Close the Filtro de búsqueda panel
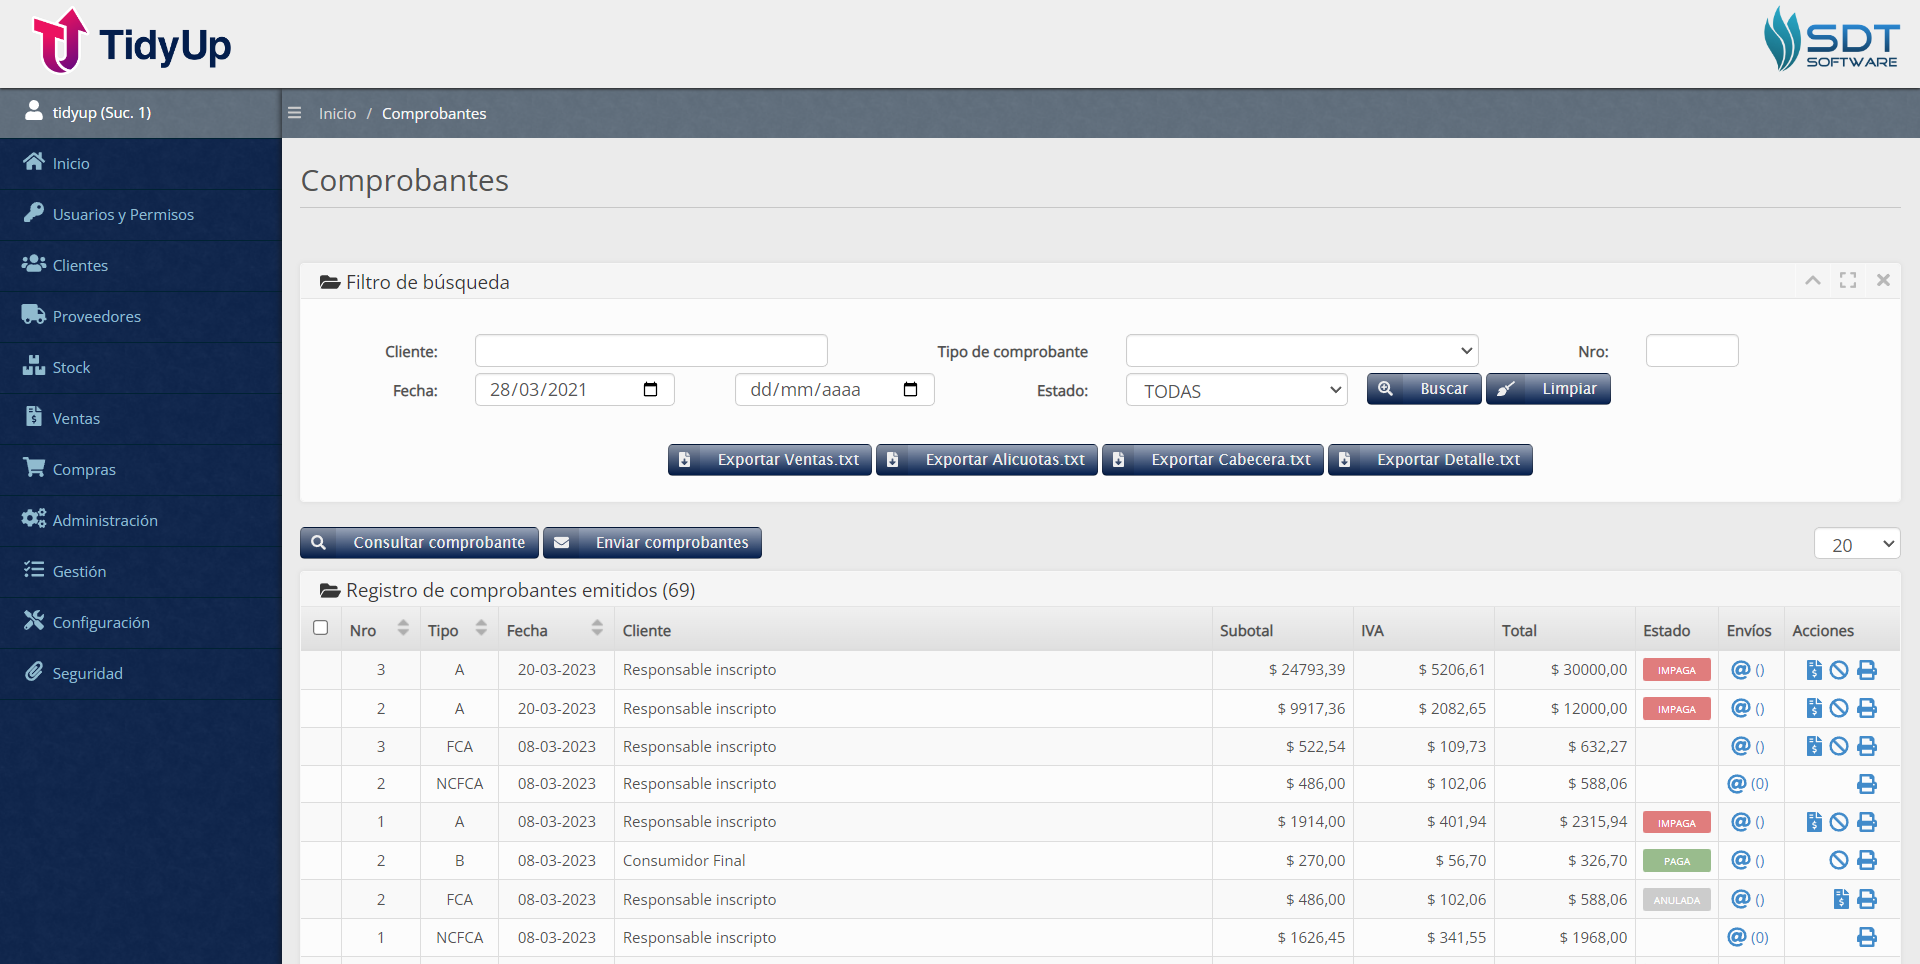Viewport: 1920px width, 964px height. [1883, 281]
